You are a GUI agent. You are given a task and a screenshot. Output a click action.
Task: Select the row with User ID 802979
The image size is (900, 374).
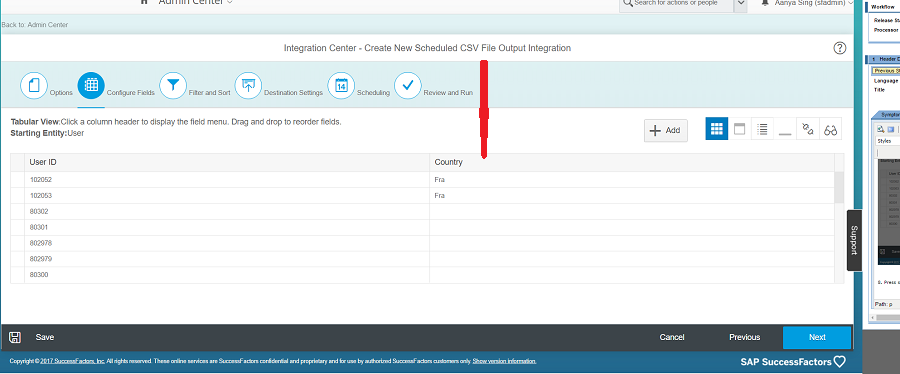[422, 259]
